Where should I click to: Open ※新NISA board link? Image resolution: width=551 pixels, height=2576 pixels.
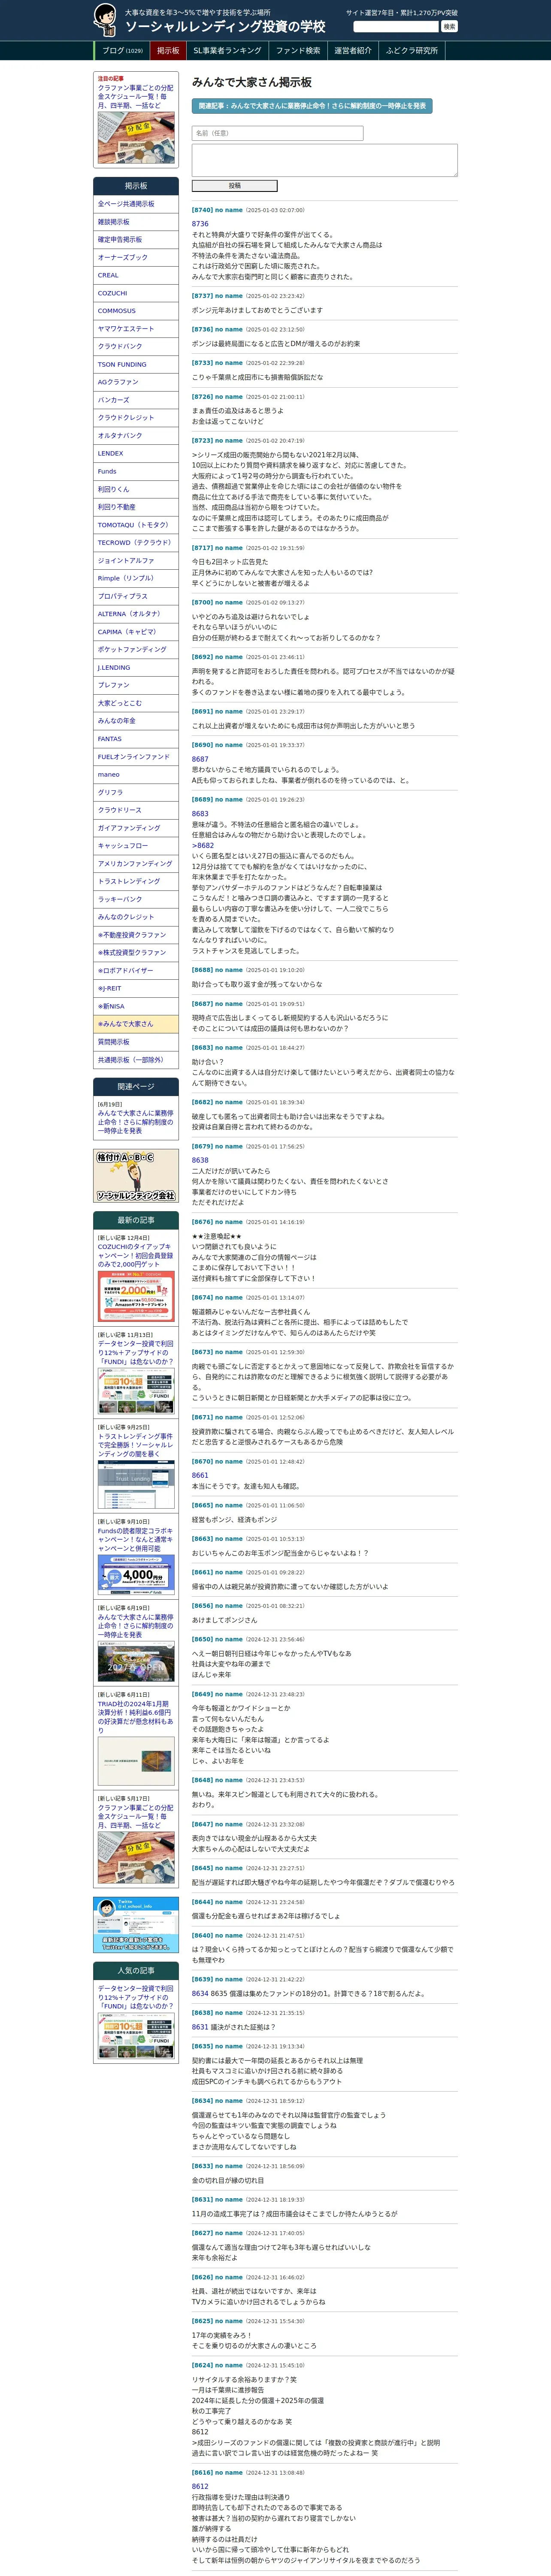[x=136, y=1007]
